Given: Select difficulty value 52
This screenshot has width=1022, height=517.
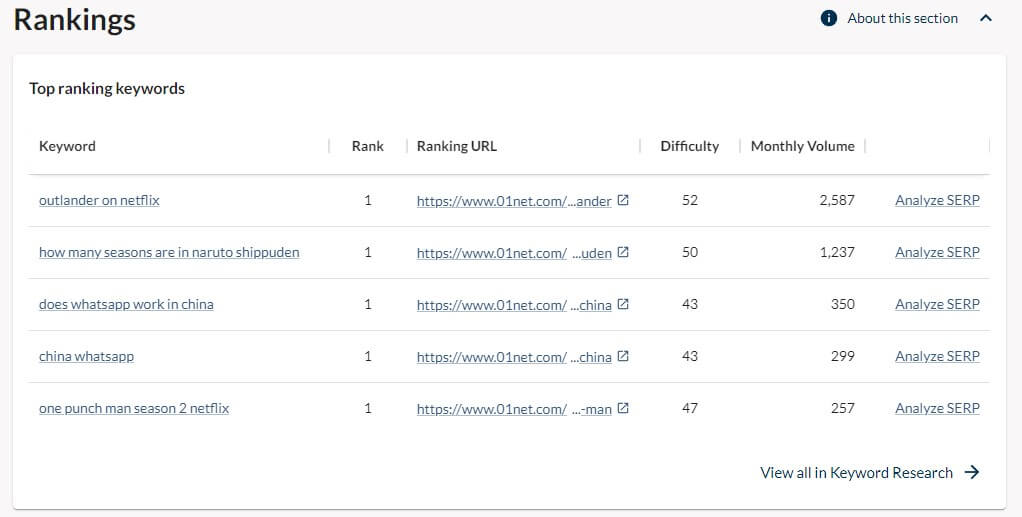Looking at the screenshot, I should 690,200.
